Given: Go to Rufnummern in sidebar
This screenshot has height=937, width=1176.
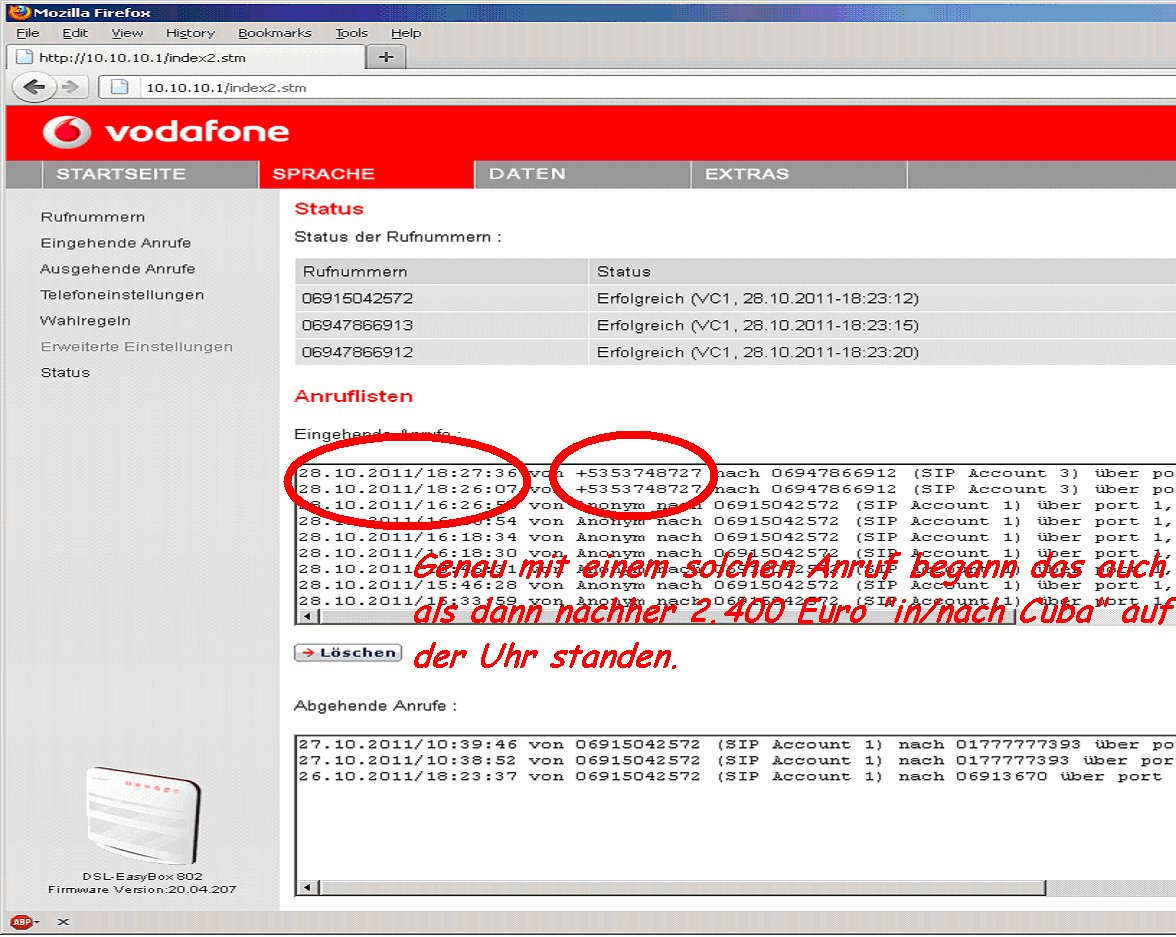Looking at the screenshot, I should [93, 217].
